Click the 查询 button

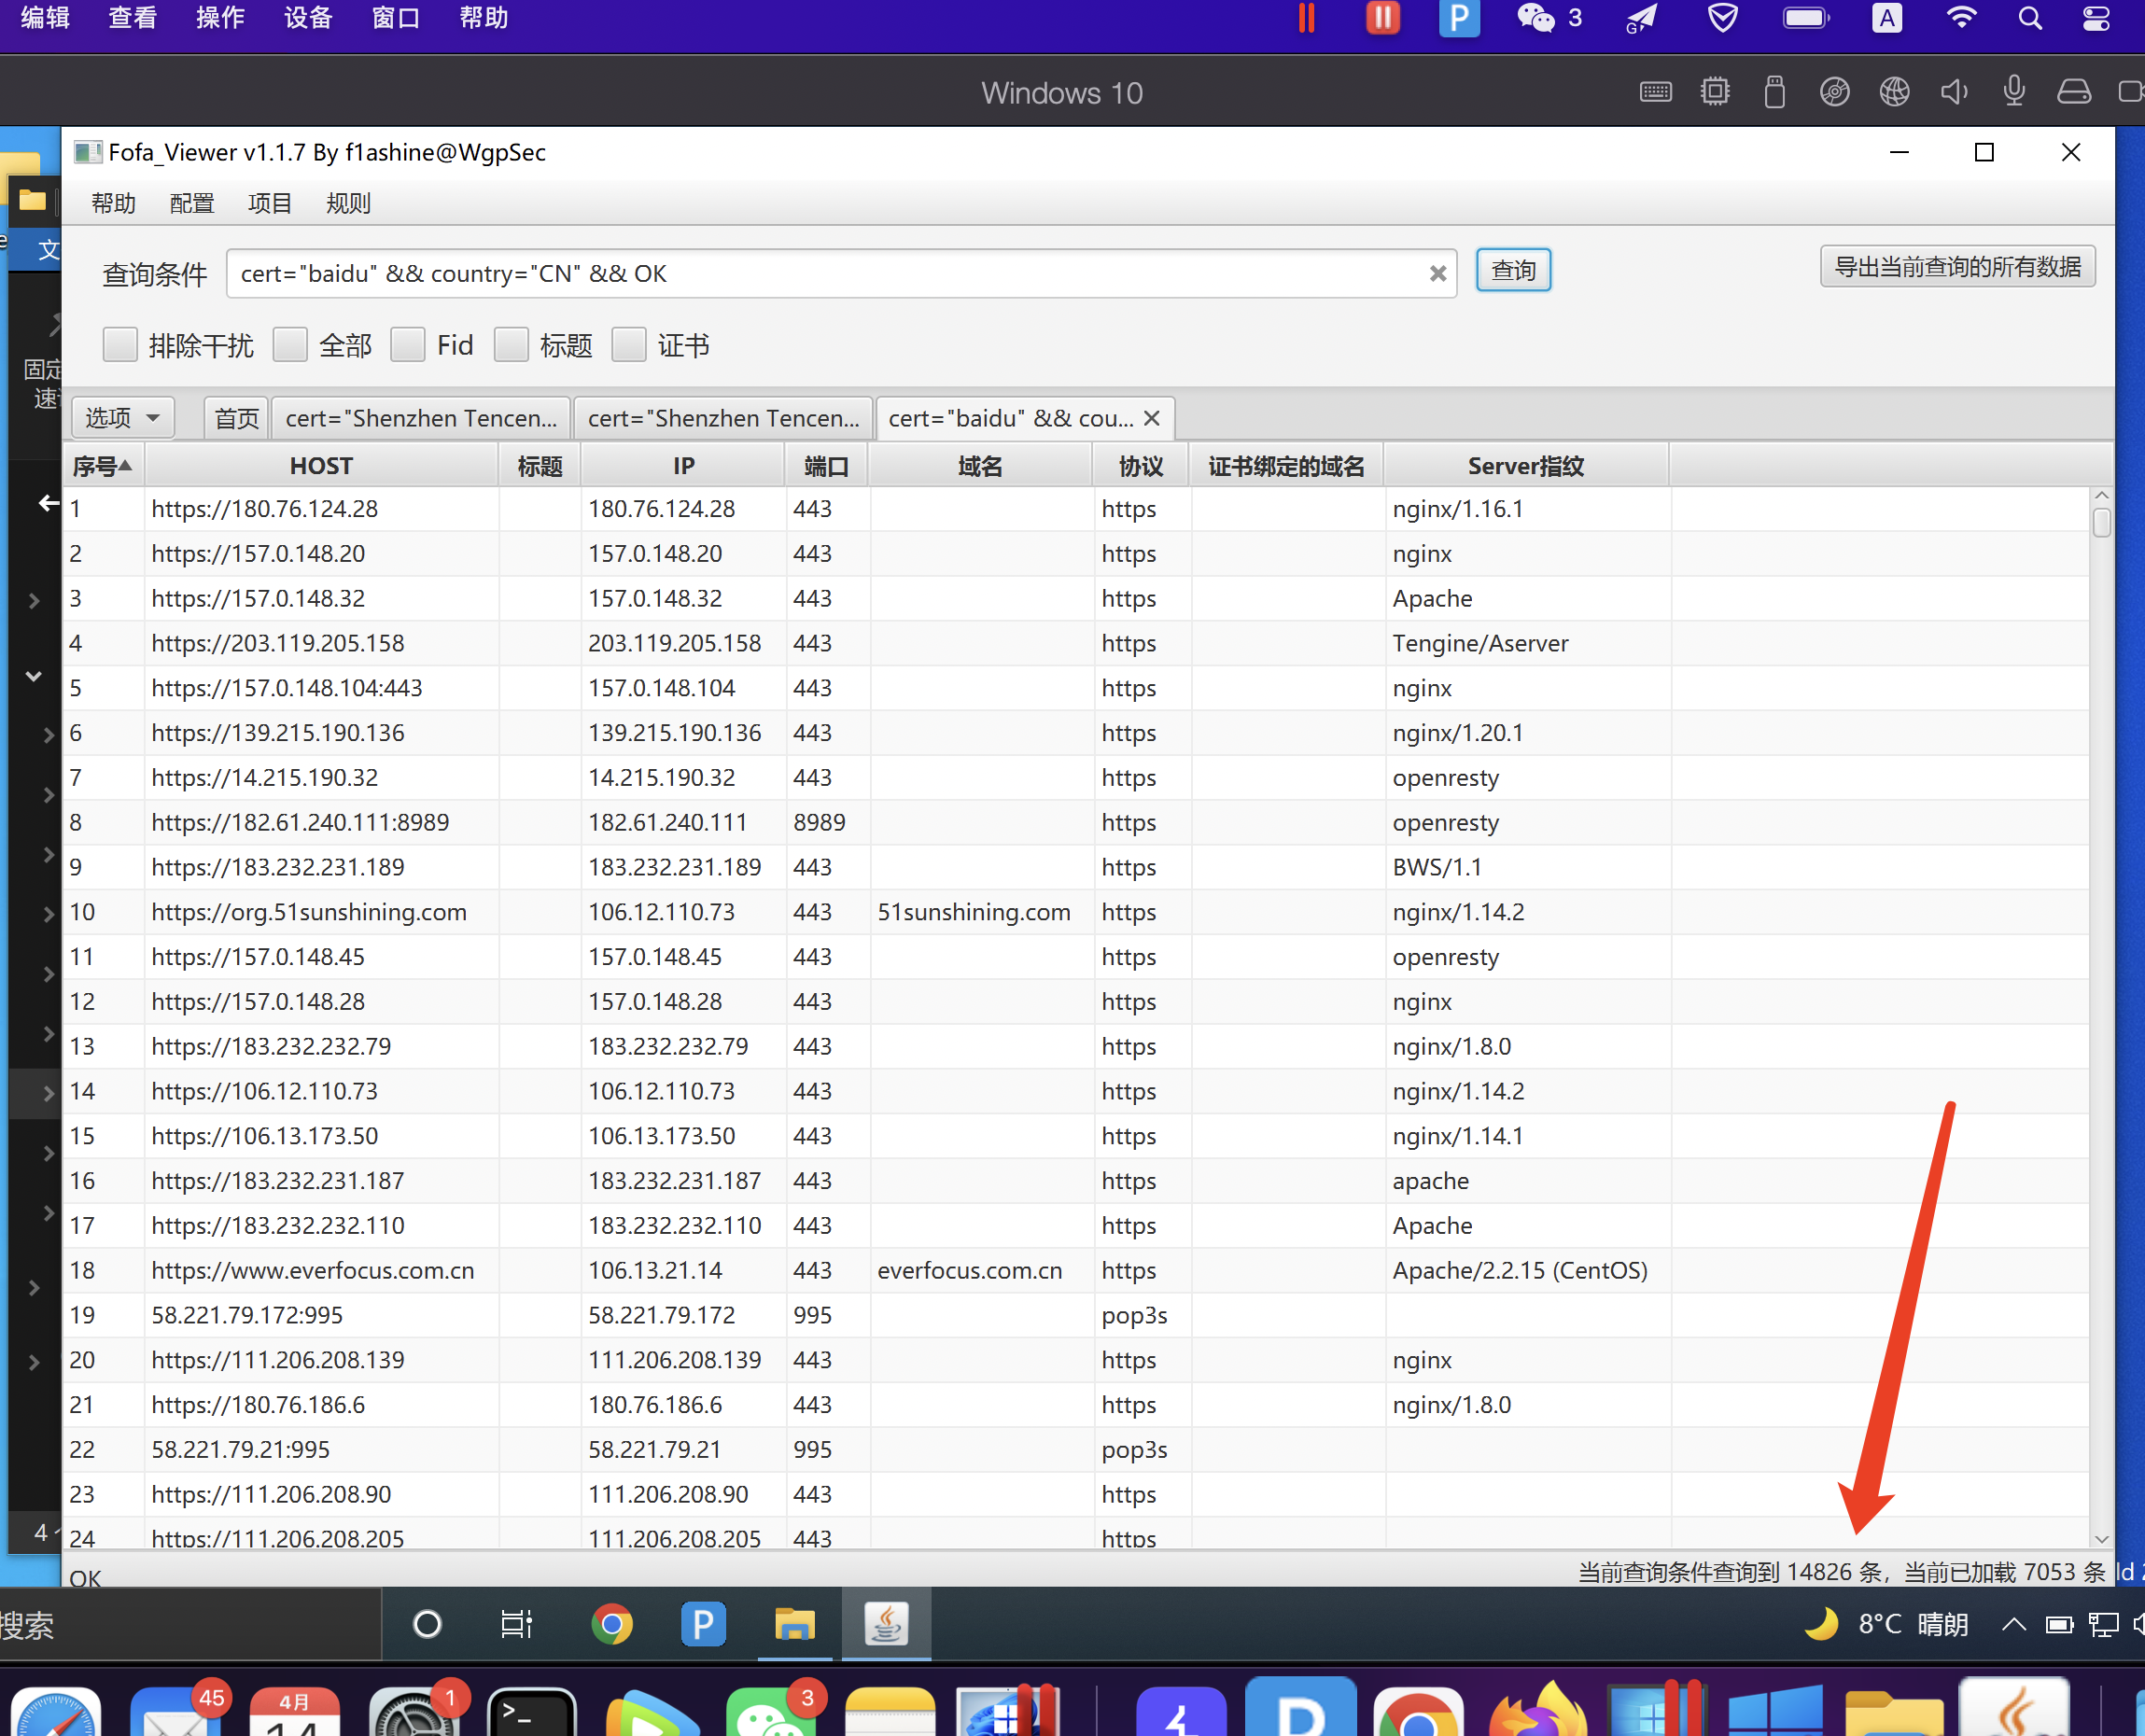[1513, 271]
